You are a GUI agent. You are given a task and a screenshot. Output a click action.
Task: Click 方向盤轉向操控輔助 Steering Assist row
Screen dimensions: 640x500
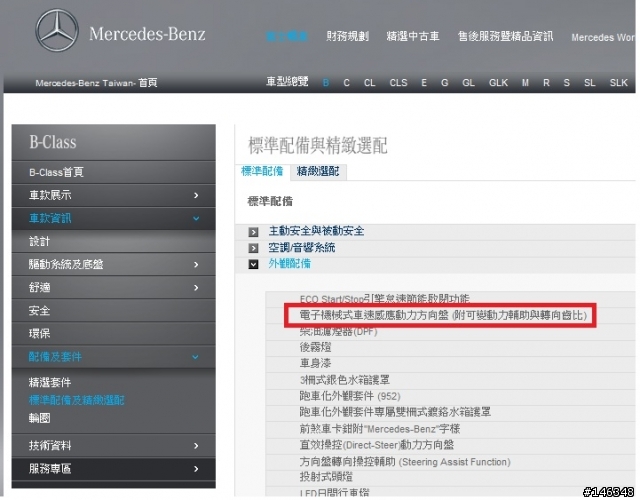tap(450, 462)
